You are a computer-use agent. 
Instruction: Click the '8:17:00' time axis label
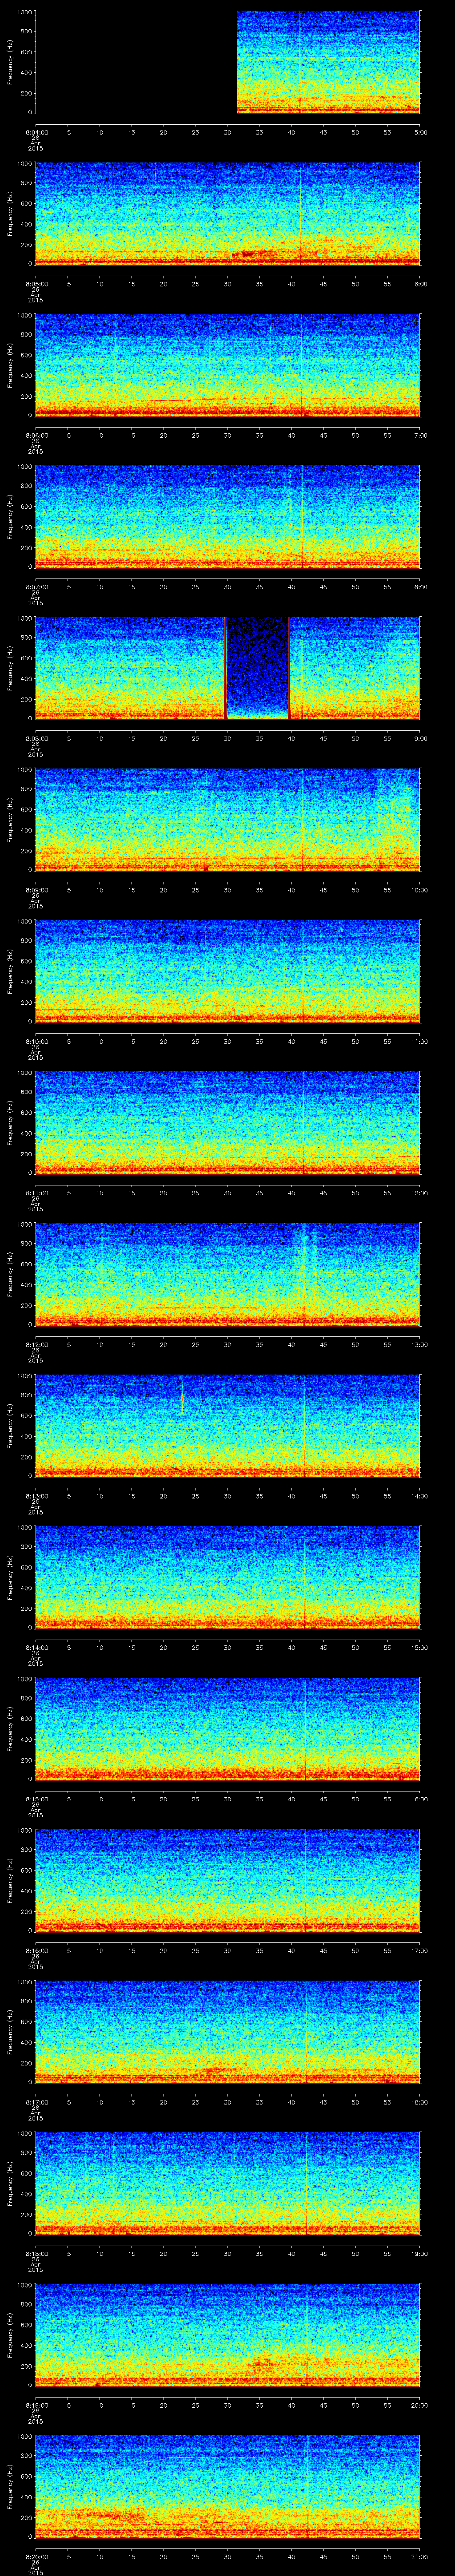(36, 2101)
